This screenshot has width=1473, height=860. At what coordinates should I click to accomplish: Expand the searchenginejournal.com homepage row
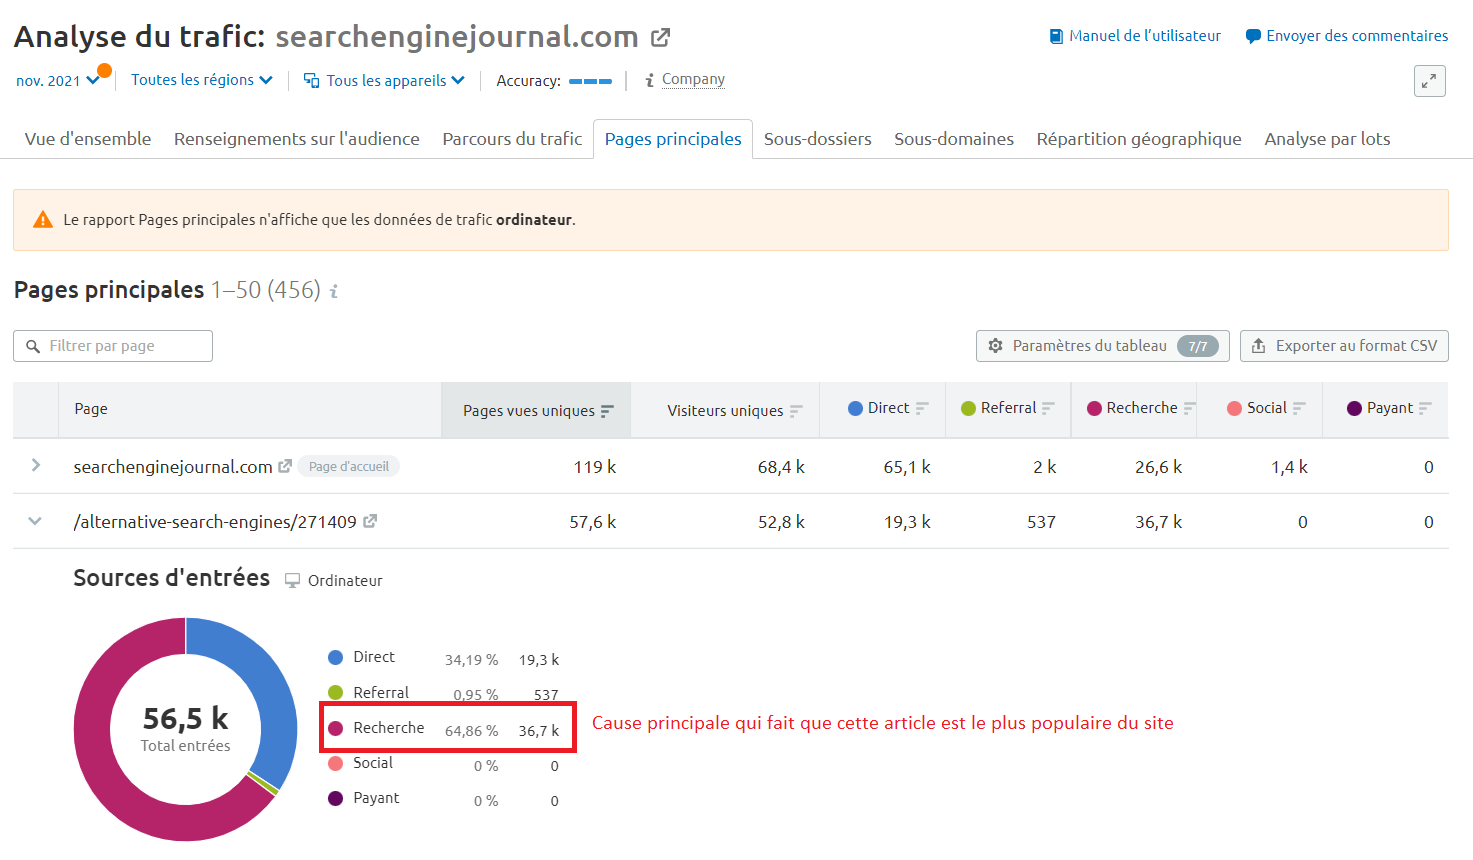pyautogui.click(x=36, y=465)
